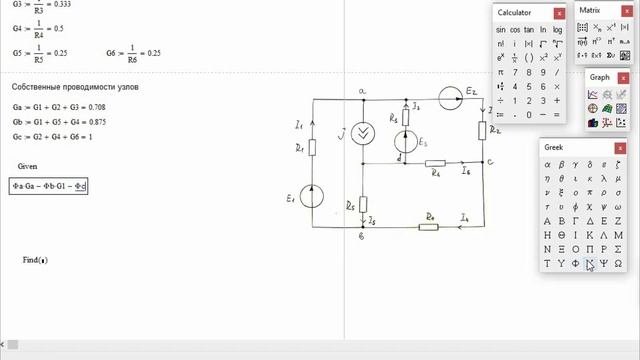Image resolution: width=640 pixels, height=360 pixels.
Task: Insert e to the power x
Action: tap(501, 58)
